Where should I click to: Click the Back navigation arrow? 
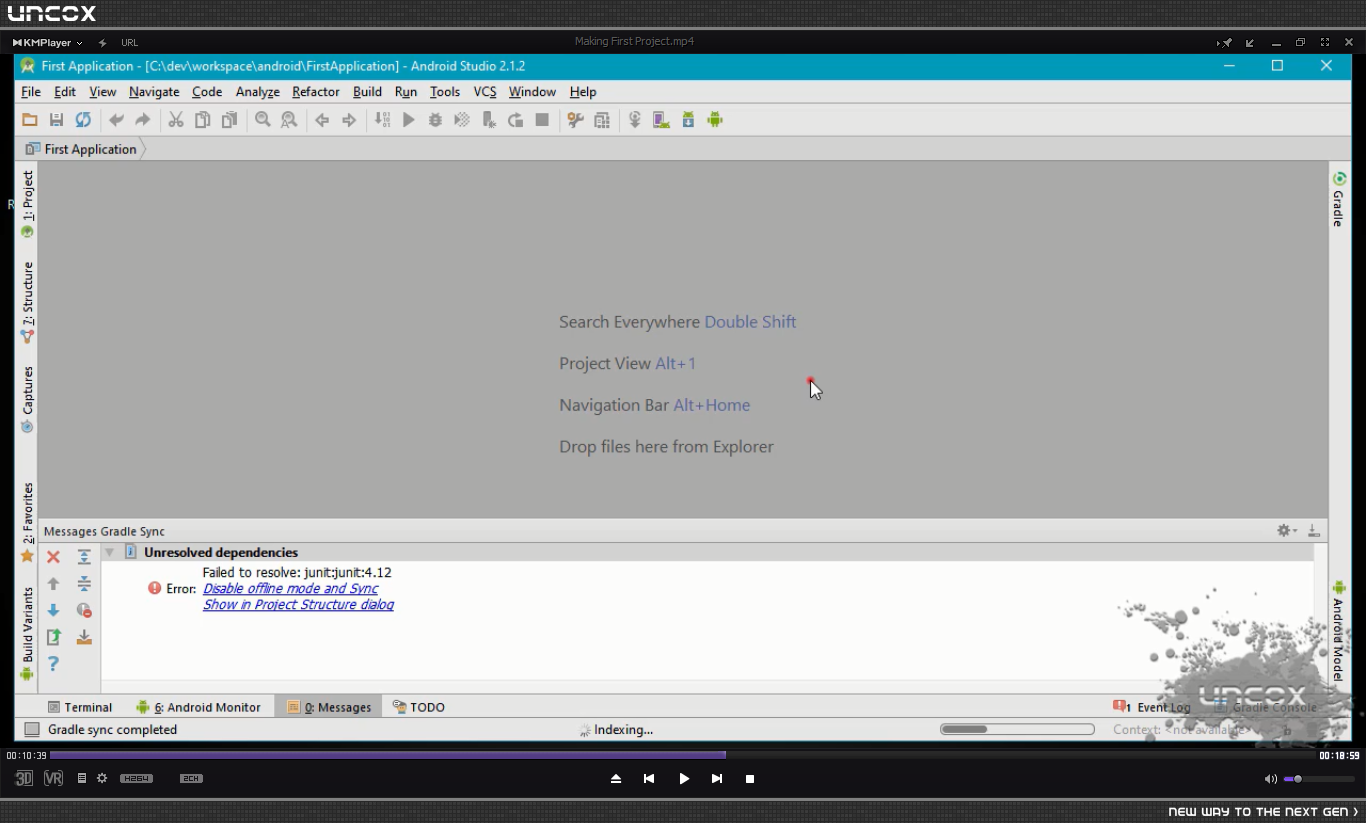tap(322, 120)
